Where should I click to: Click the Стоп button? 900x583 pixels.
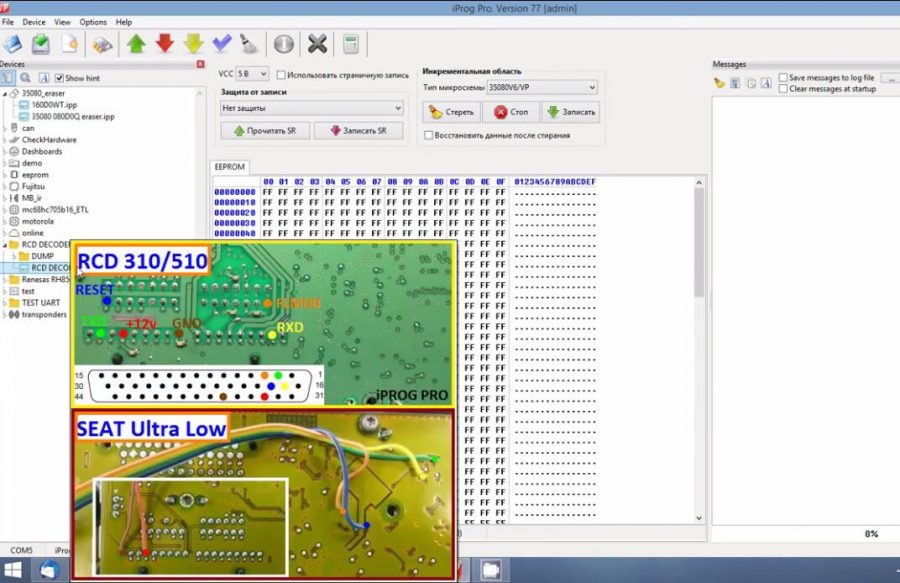coord(511,112)
